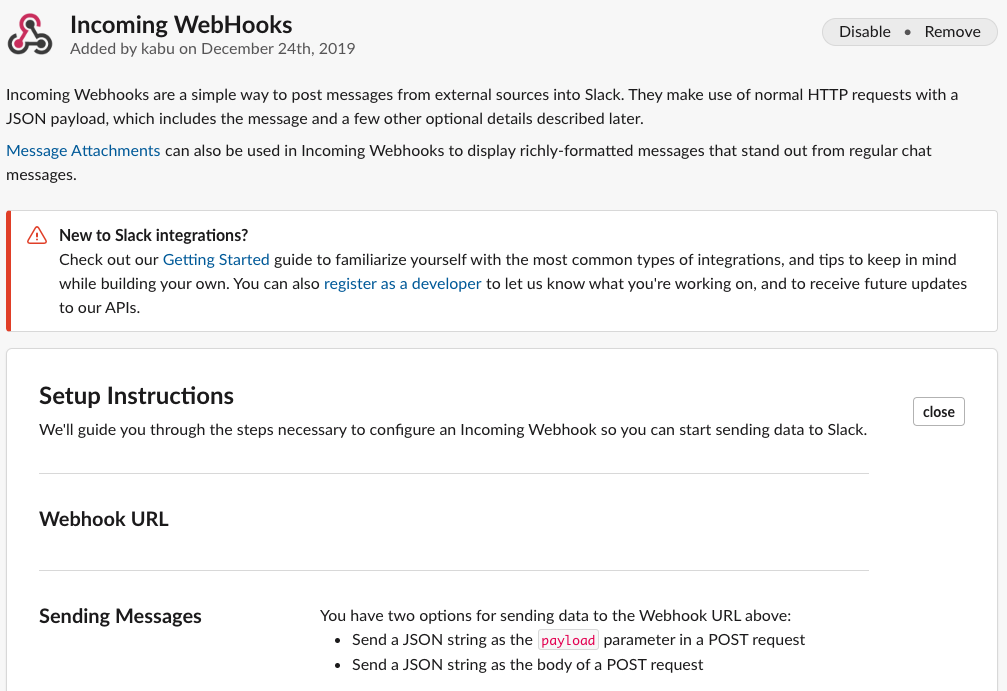Screen dimensions: 1007x691
Task: Click the Added by kabu date text
Action: click(x=212, y=48)
